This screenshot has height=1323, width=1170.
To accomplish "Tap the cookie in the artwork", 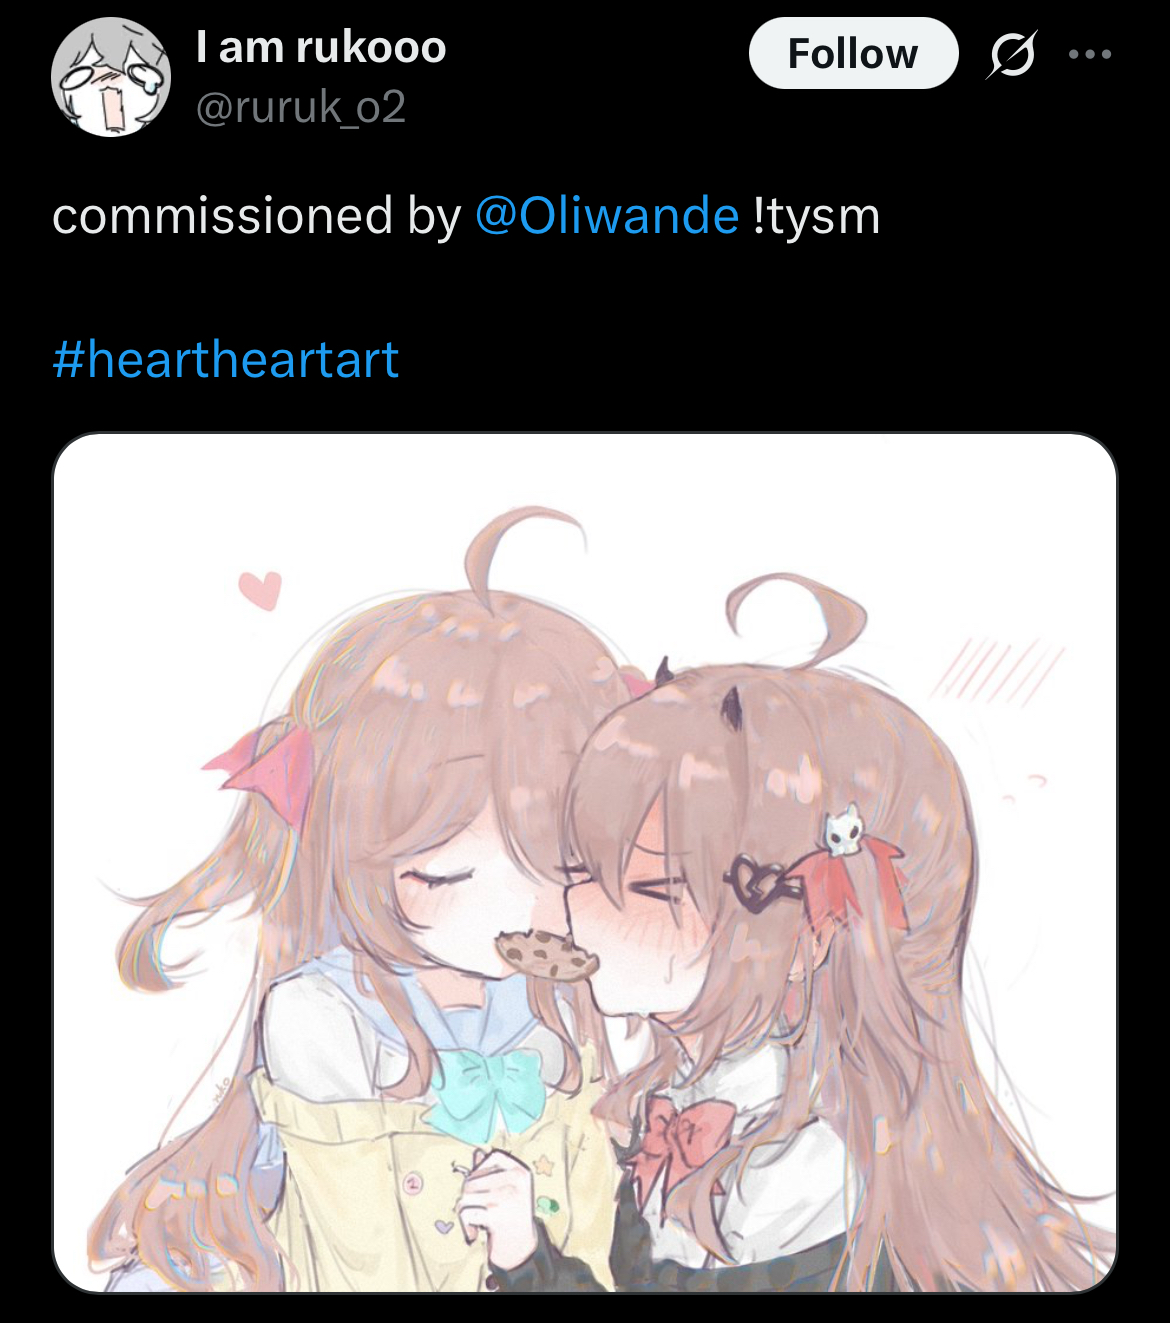I will [x=548, y=953].
